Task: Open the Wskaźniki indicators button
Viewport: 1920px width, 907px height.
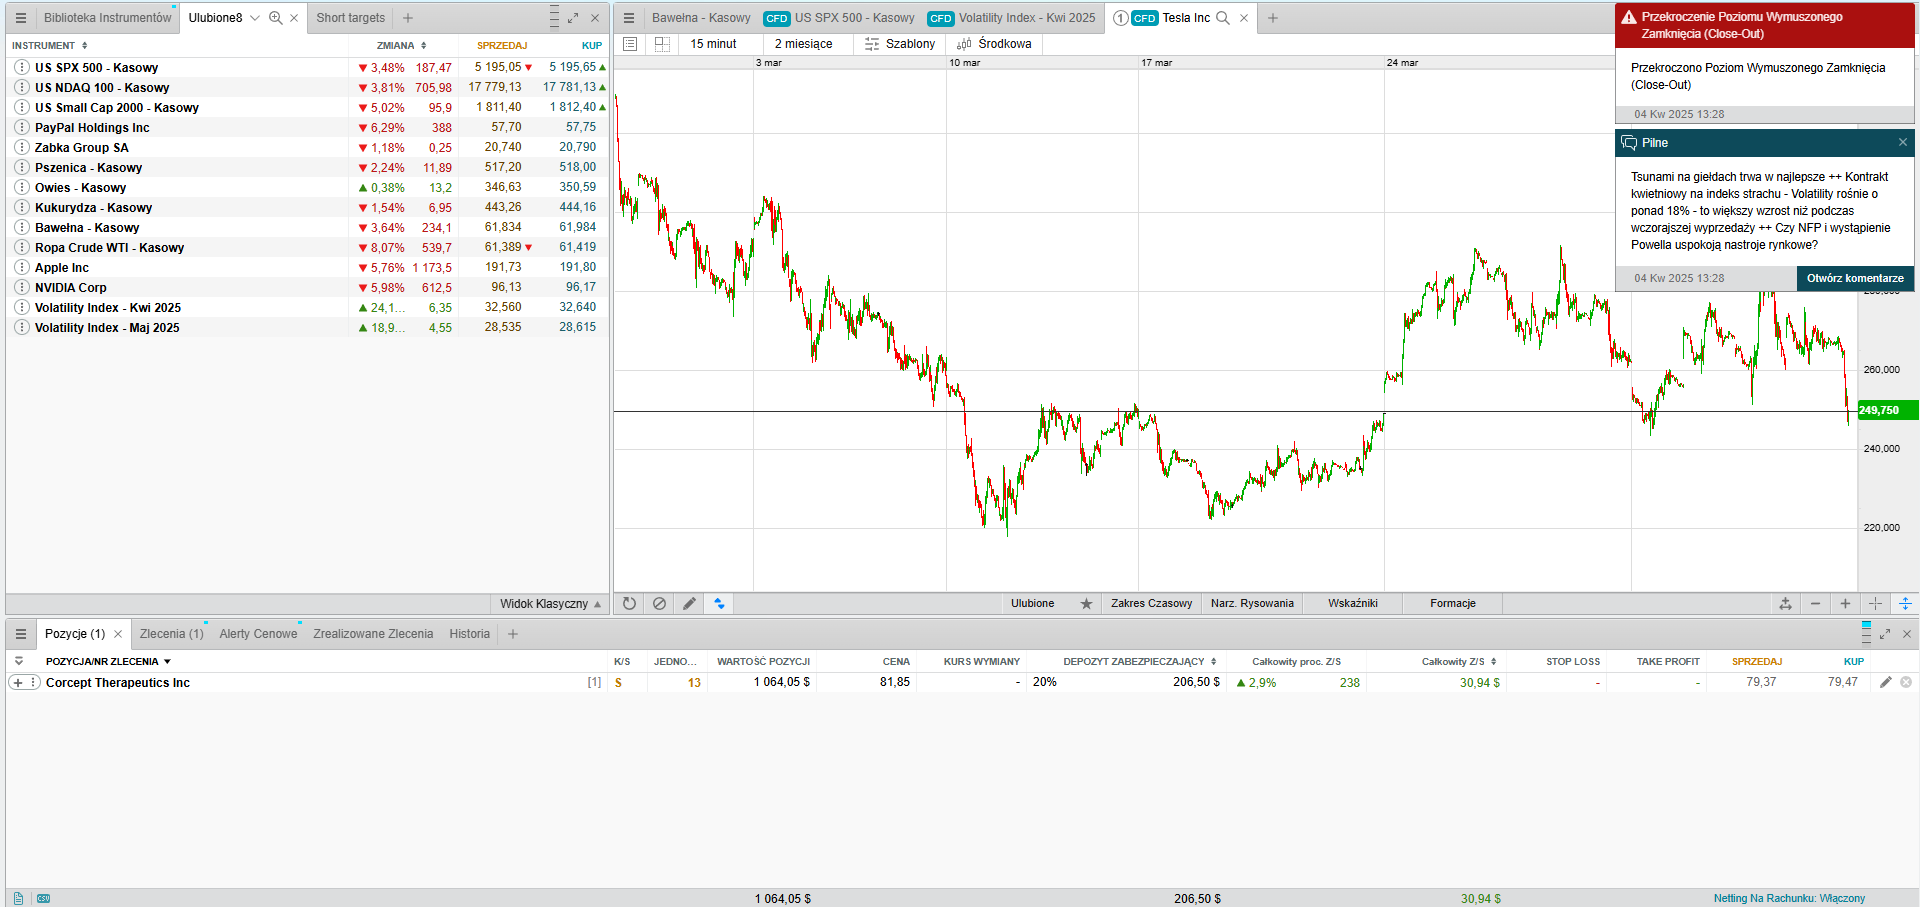Action: click(x=1352, y=604)
